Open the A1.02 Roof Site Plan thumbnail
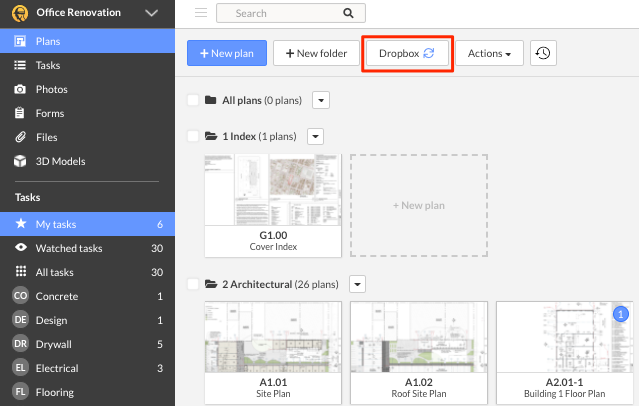 419,353
